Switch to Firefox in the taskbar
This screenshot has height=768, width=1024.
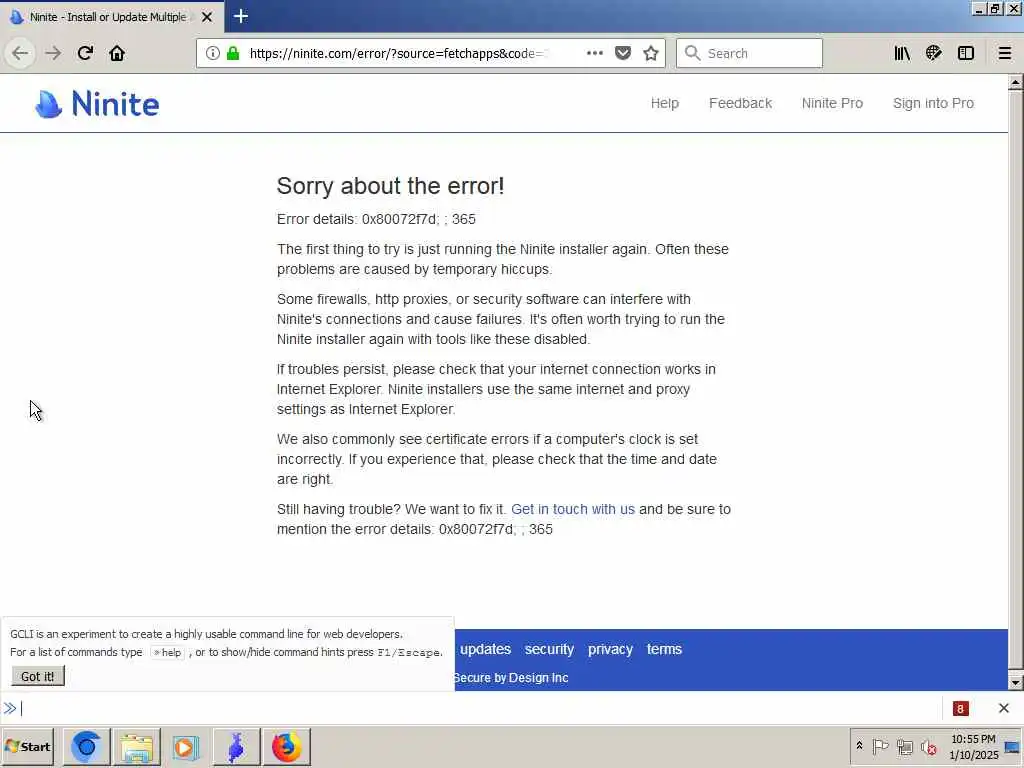(287, 746)
